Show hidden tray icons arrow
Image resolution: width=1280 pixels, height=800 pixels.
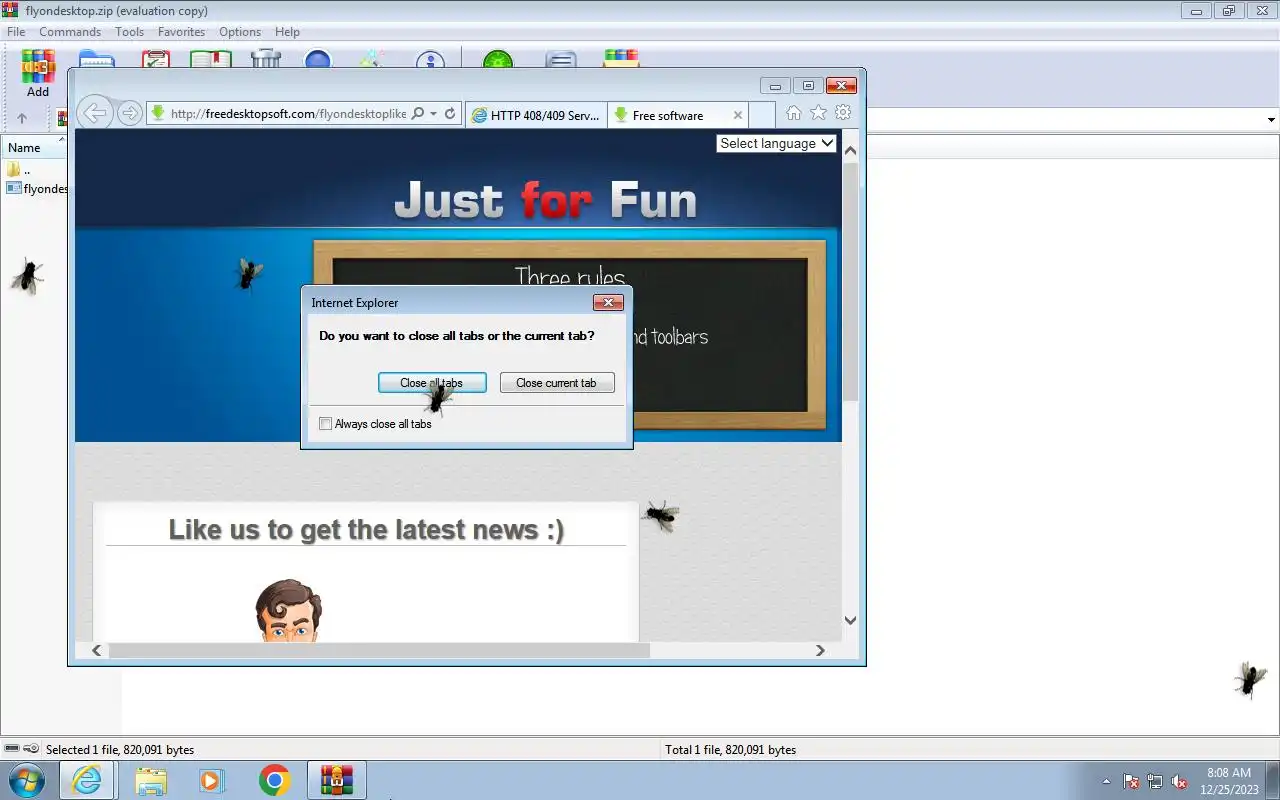[x=1106, y=781]
